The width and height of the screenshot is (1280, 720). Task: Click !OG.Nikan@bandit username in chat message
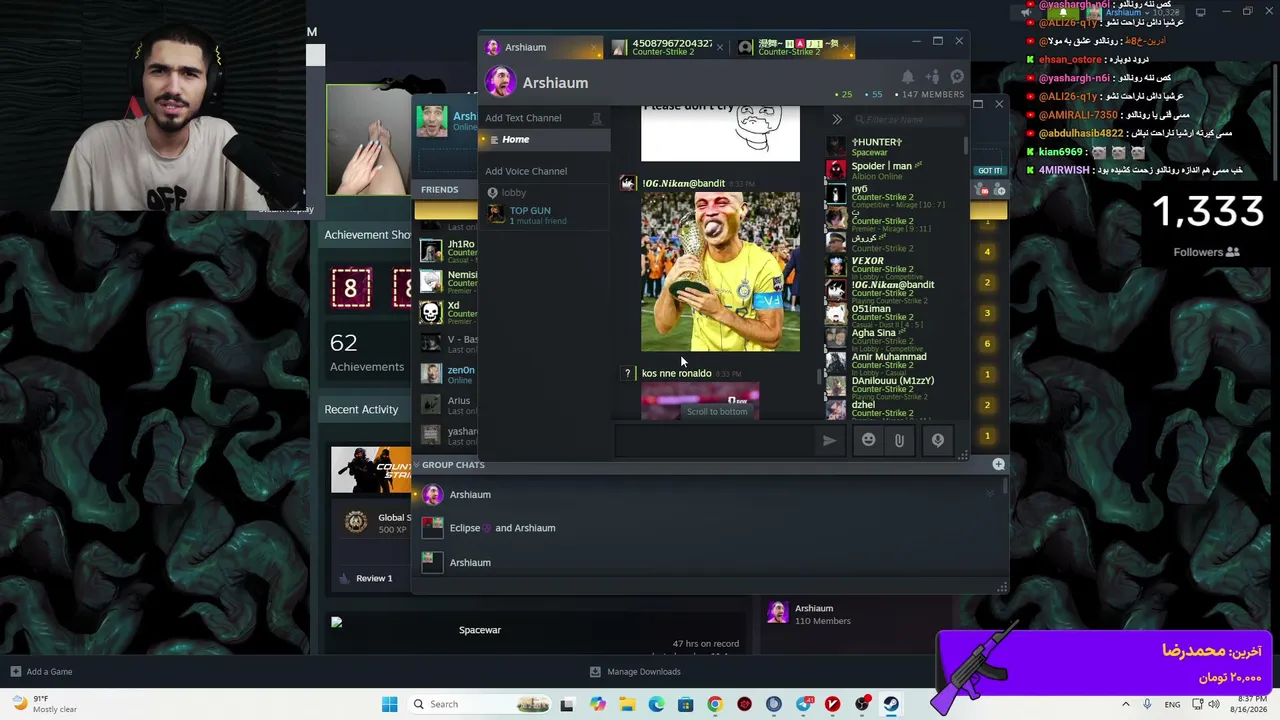click(683, 183)
